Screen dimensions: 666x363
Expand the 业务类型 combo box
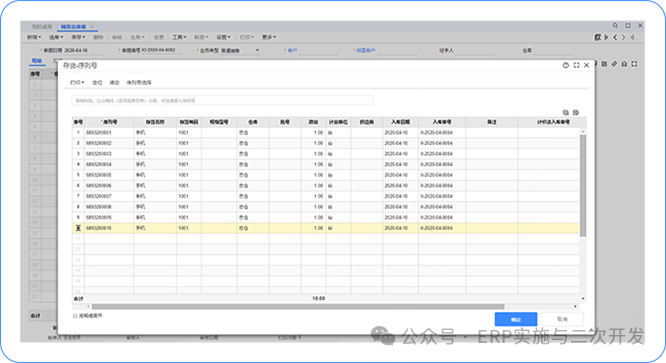[240, 50]
